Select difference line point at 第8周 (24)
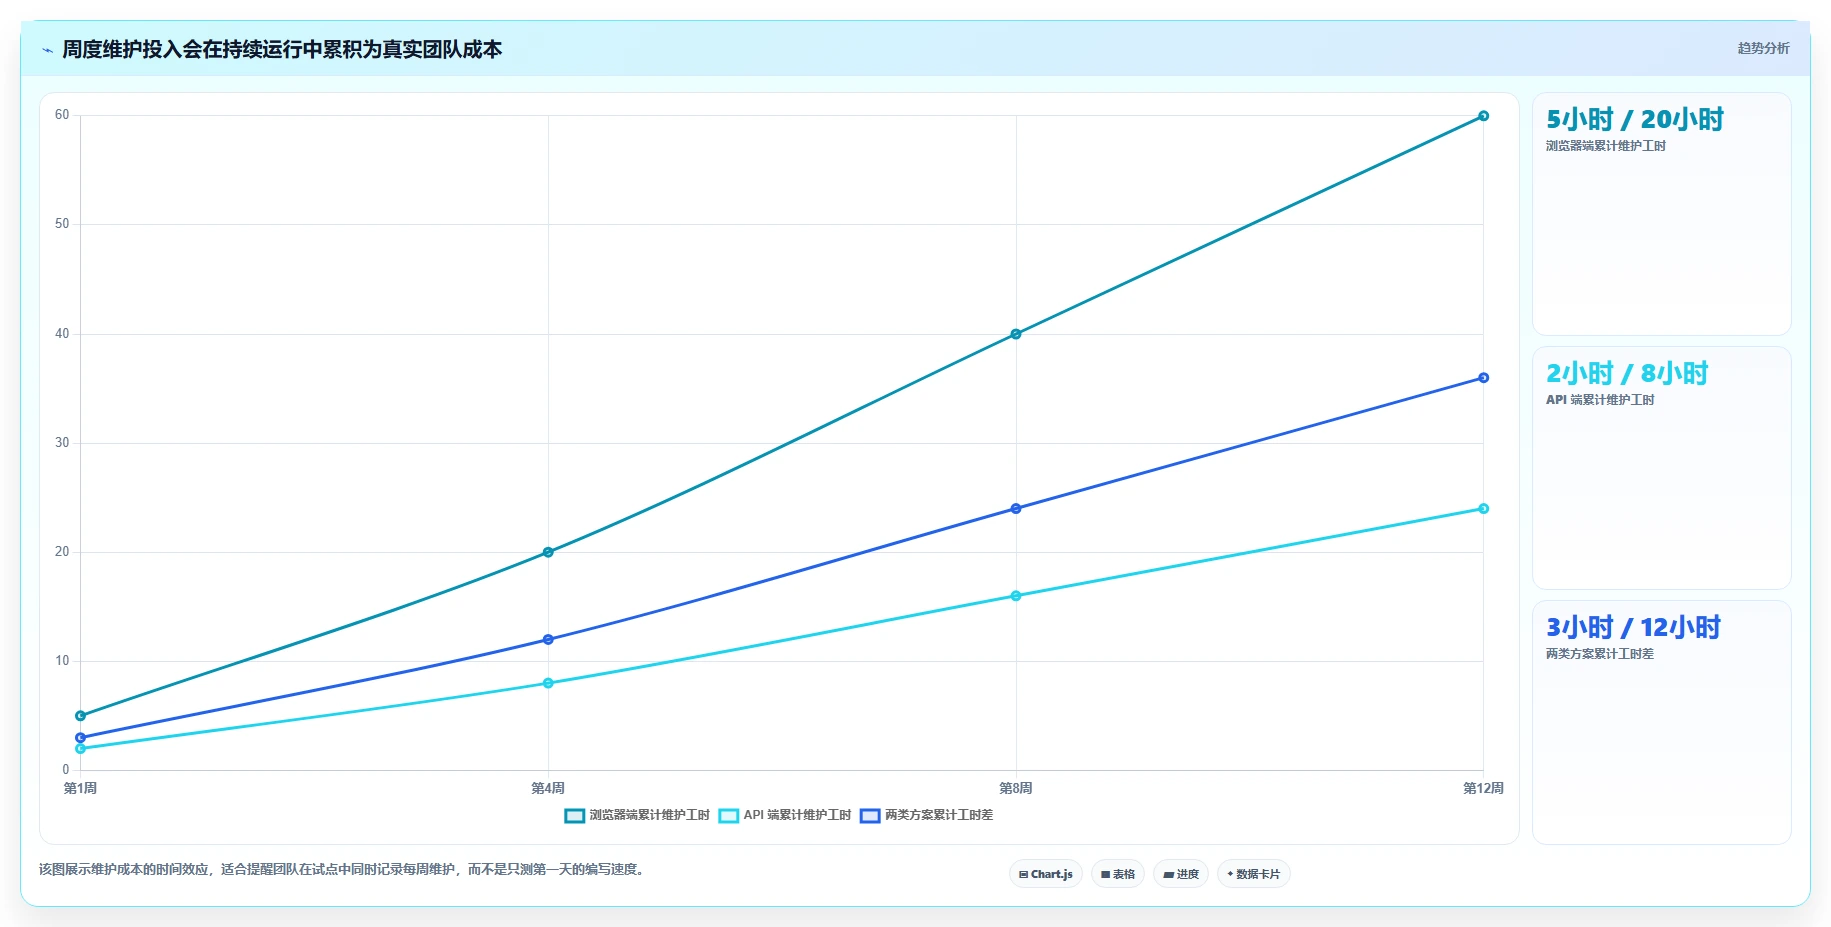The image size is (1831, 927). [x=1016, y=509]
